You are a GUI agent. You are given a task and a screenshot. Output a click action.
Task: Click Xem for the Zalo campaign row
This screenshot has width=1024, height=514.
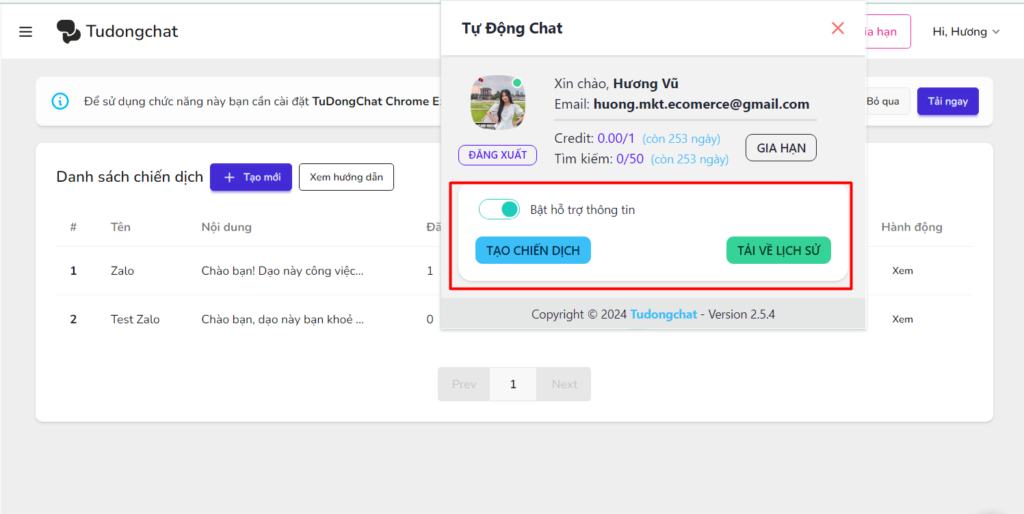coord(903,271)
